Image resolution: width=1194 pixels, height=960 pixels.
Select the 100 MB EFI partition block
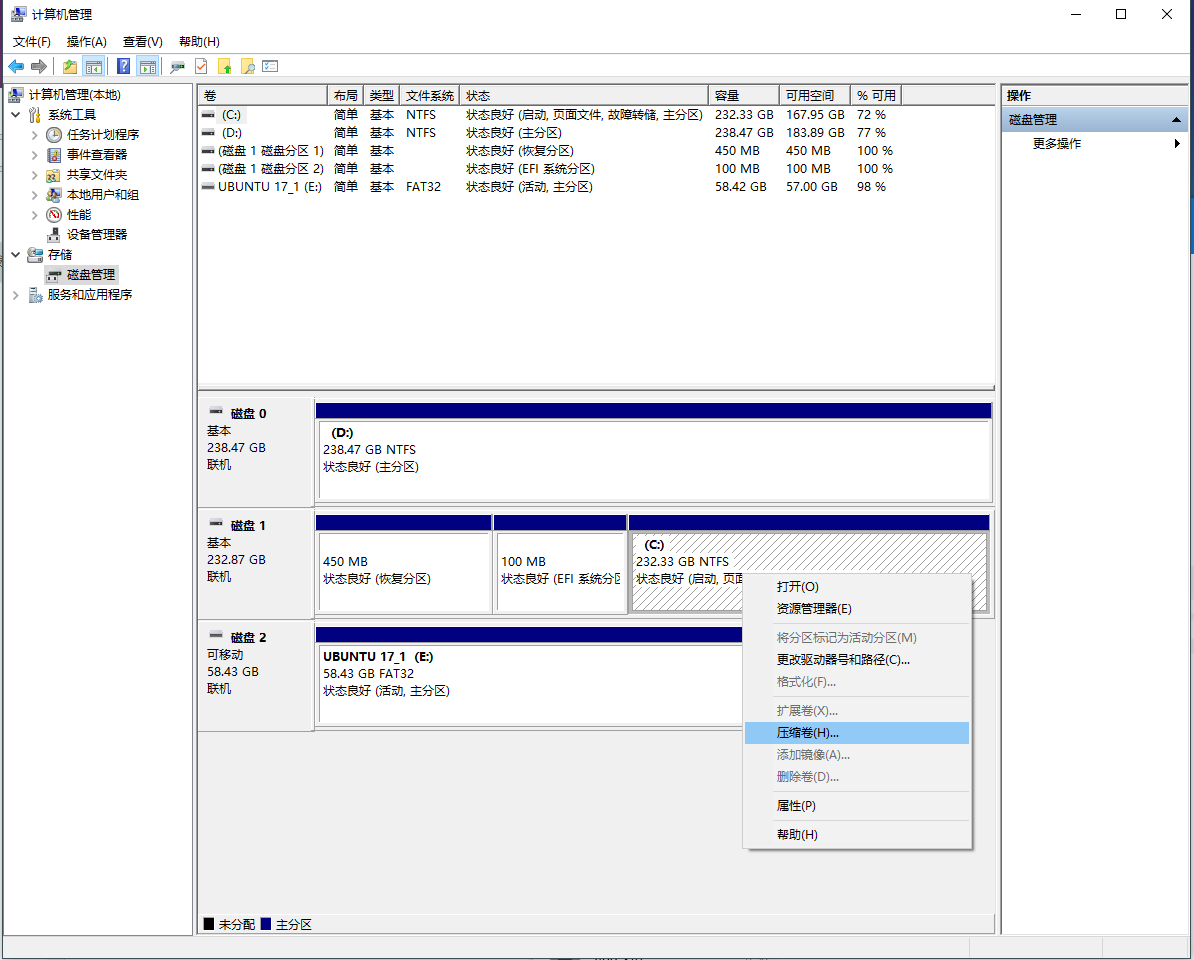point(560,572)
